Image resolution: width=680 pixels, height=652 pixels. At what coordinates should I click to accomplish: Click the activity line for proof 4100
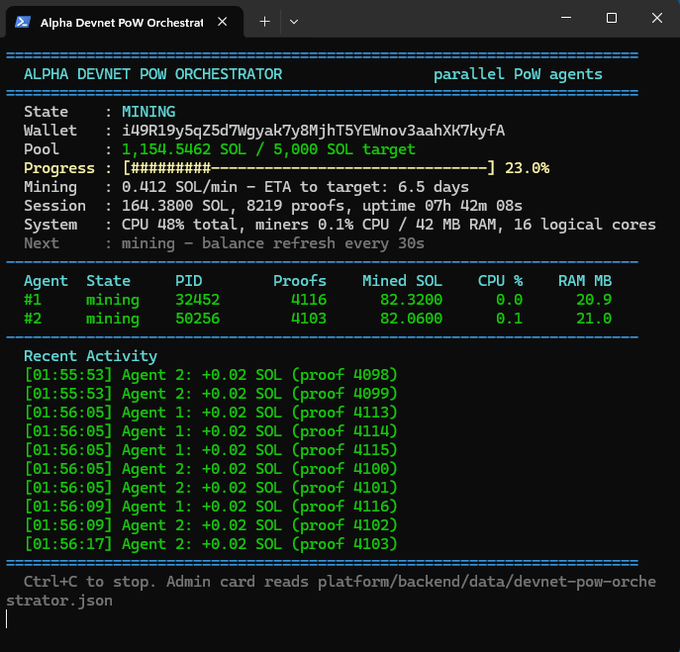click(211, 469)
